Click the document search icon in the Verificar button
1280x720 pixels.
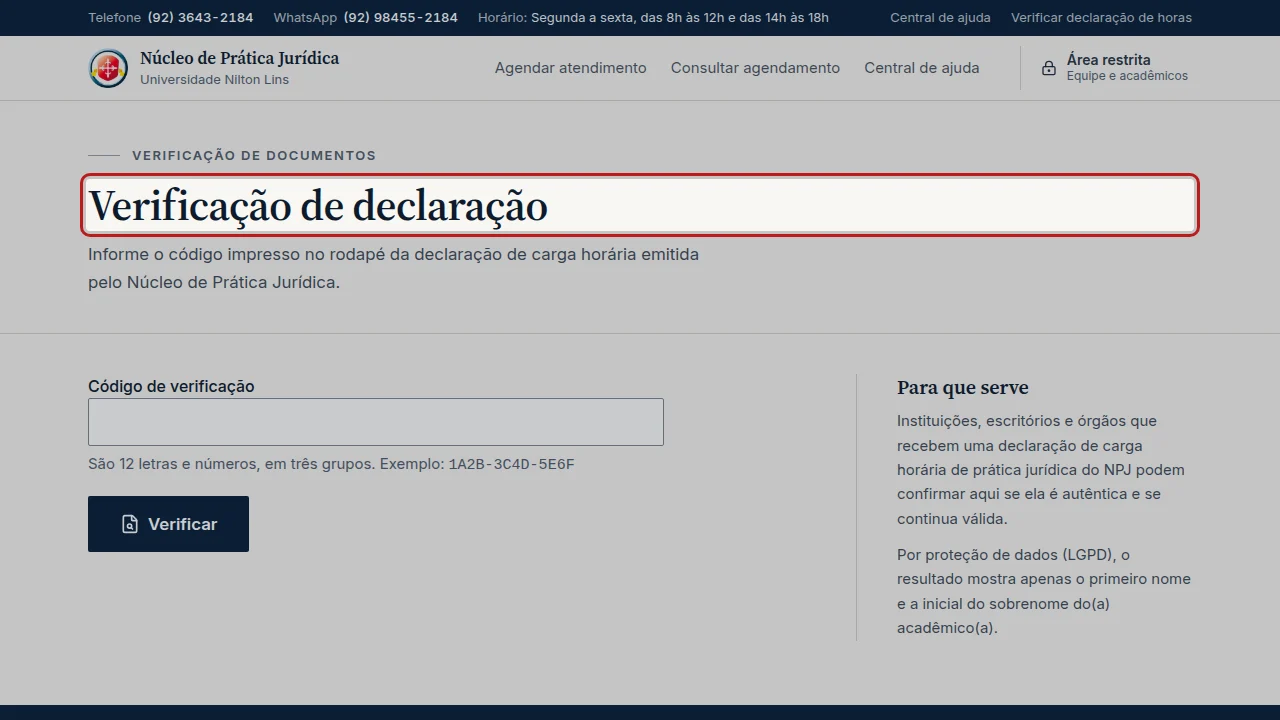pyautogui.click(x=130, y=524)
